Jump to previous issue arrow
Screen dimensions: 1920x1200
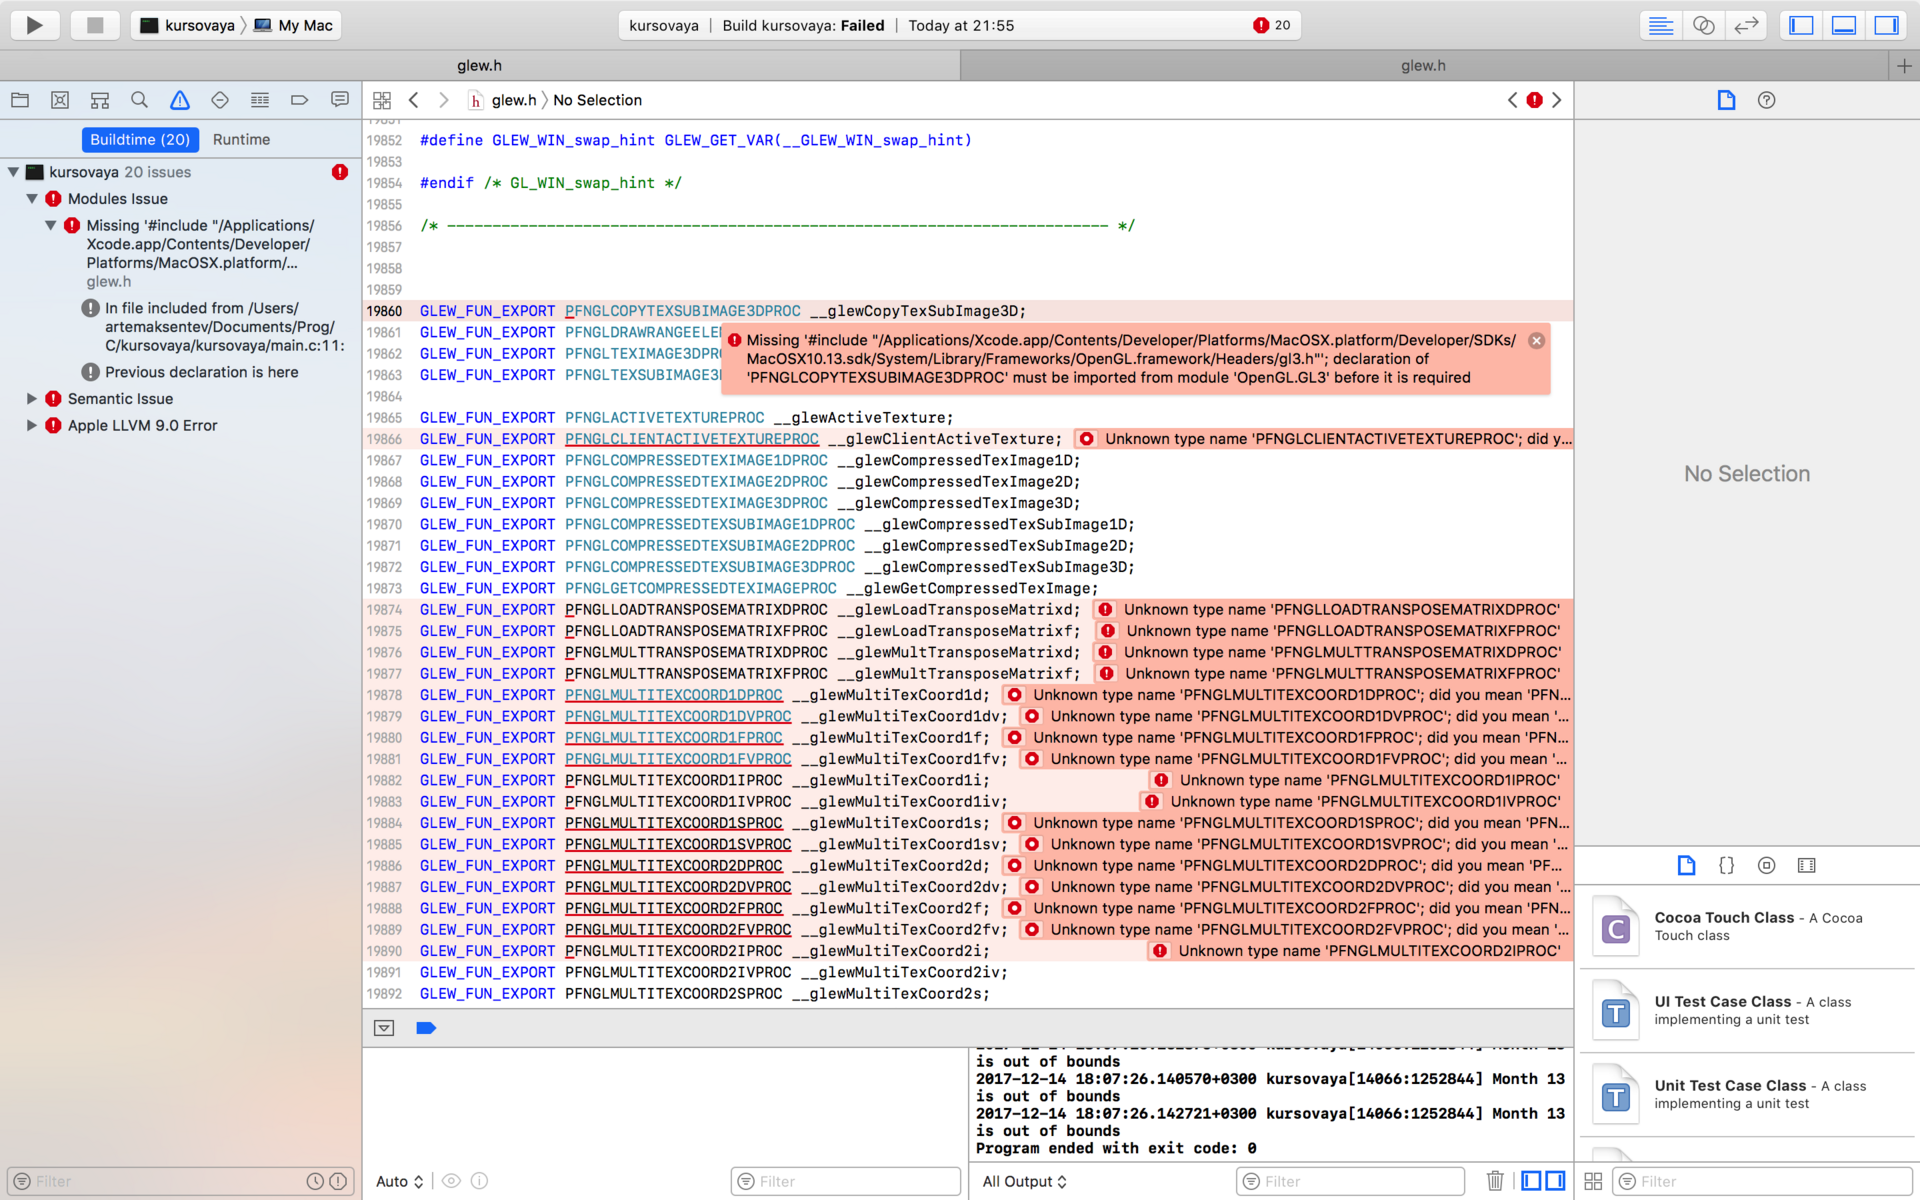coord(1512,100)
